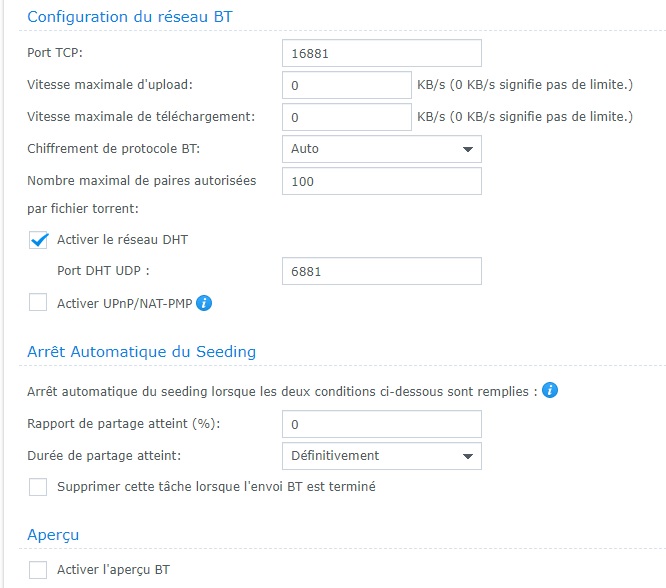Image resolution: width=666 pixels, height=588 pixels.
Task: Open Chiffrement de protocole BT dropdown
Action: [x=381, y=149]
